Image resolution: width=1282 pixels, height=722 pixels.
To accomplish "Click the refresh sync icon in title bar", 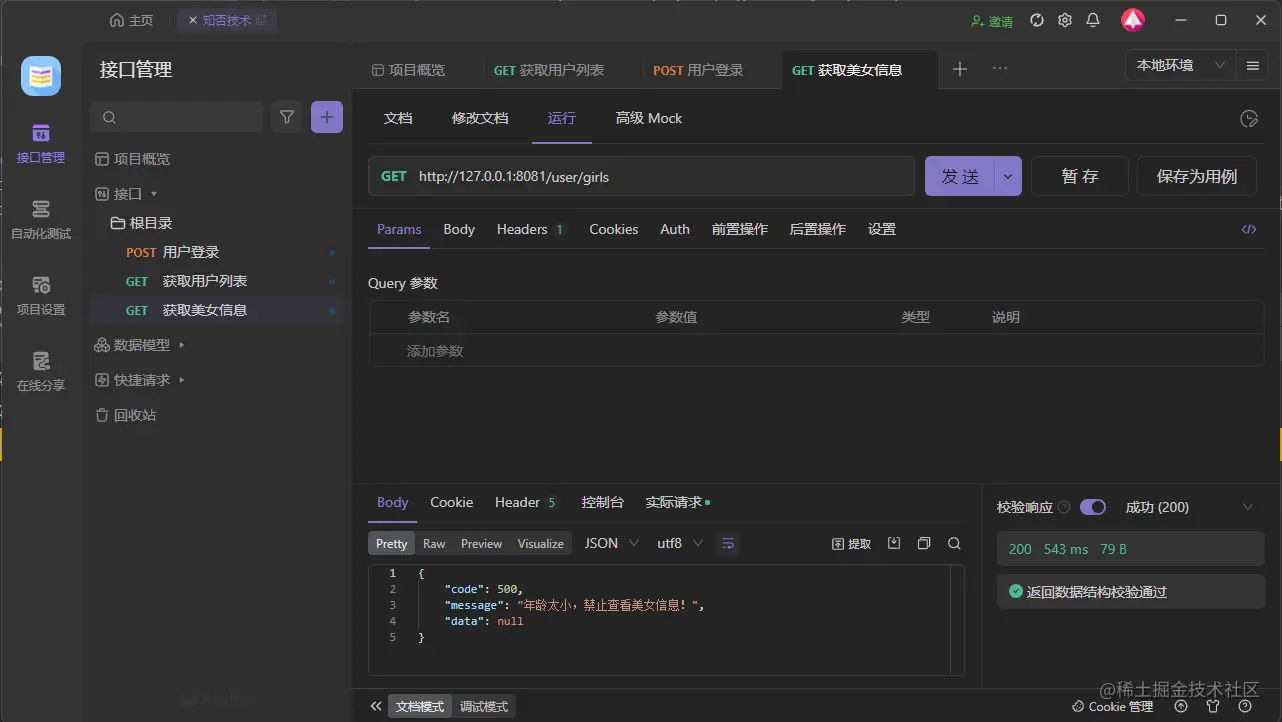I will point(1037,20).
